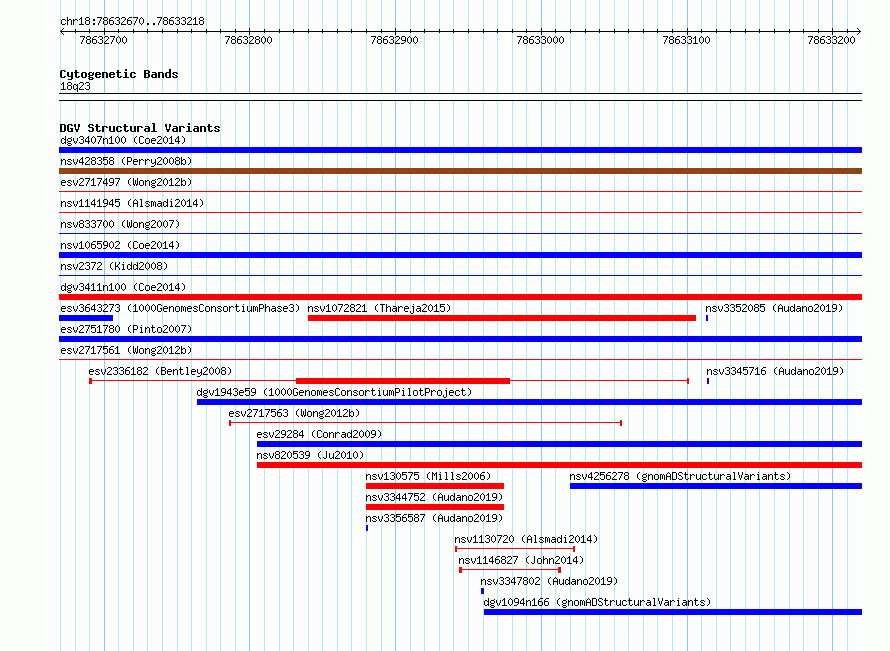Viewport: 890px width, 651px height.
Task: Click ruler position 78633100
Action: [686, 40]
